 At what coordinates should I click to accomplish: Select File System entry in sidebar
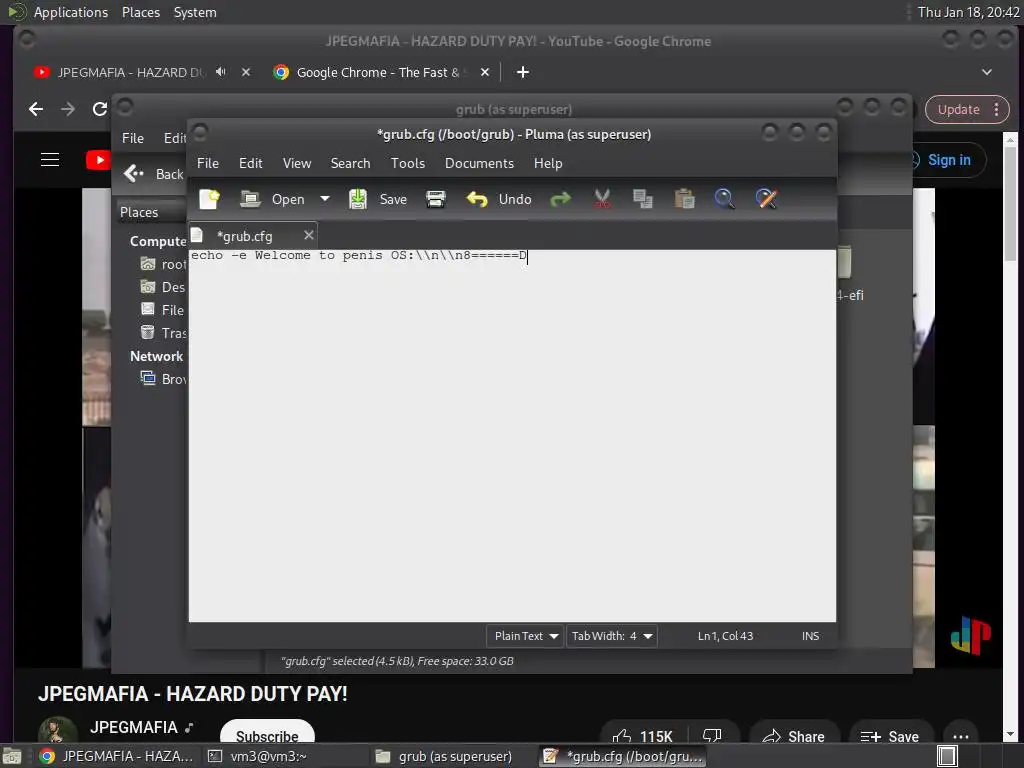[163, 310]
